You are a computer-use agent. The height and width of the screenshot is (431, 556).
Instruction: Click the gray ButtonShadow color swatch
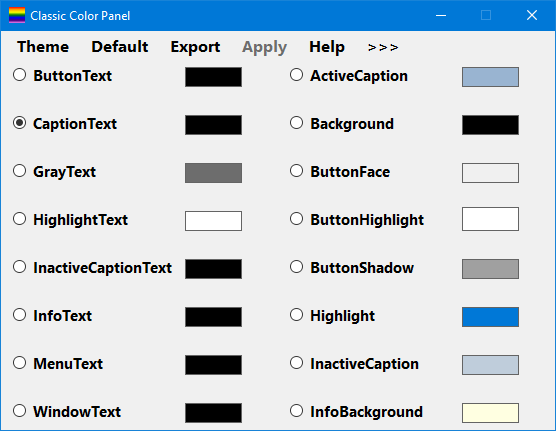[x=490, y=269]
